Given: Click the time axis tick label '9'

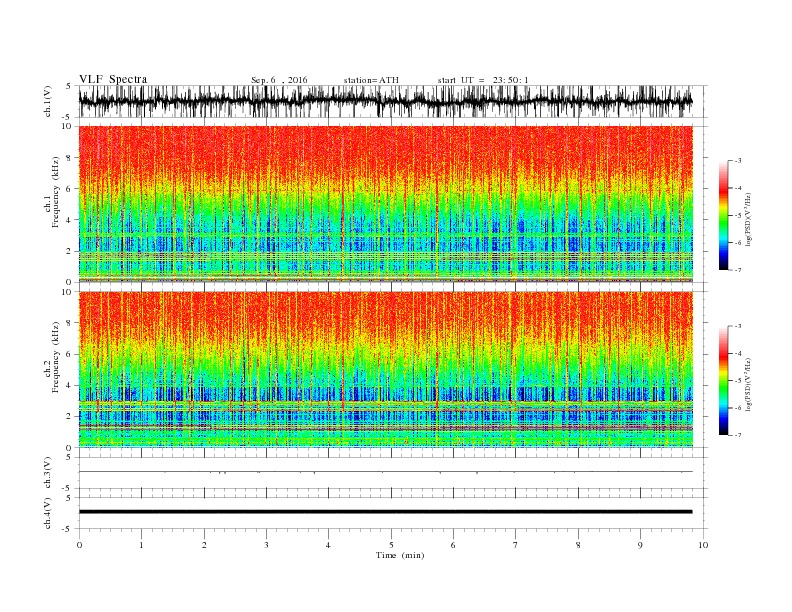Looking at the screenshot, I should pos(640,545).
